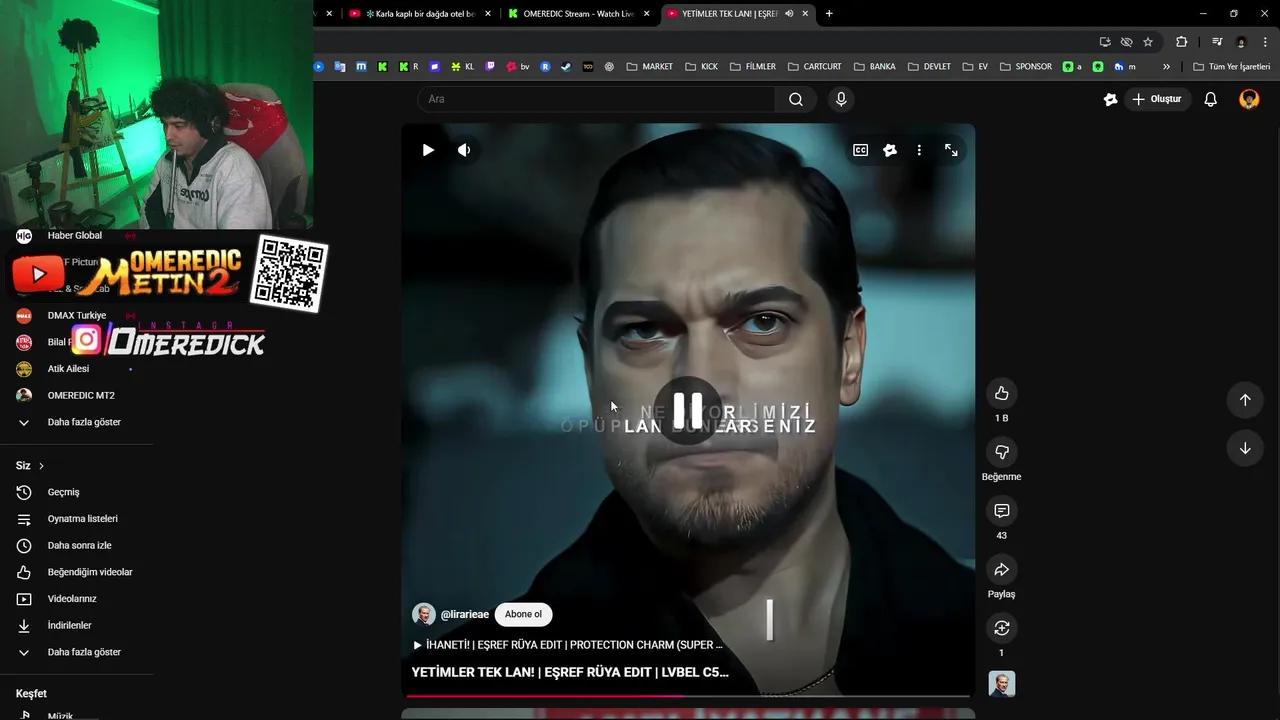Enter fullscreen mode on the Shorts player
This screenshot has height=720, width=1280.
pos(951,150)
